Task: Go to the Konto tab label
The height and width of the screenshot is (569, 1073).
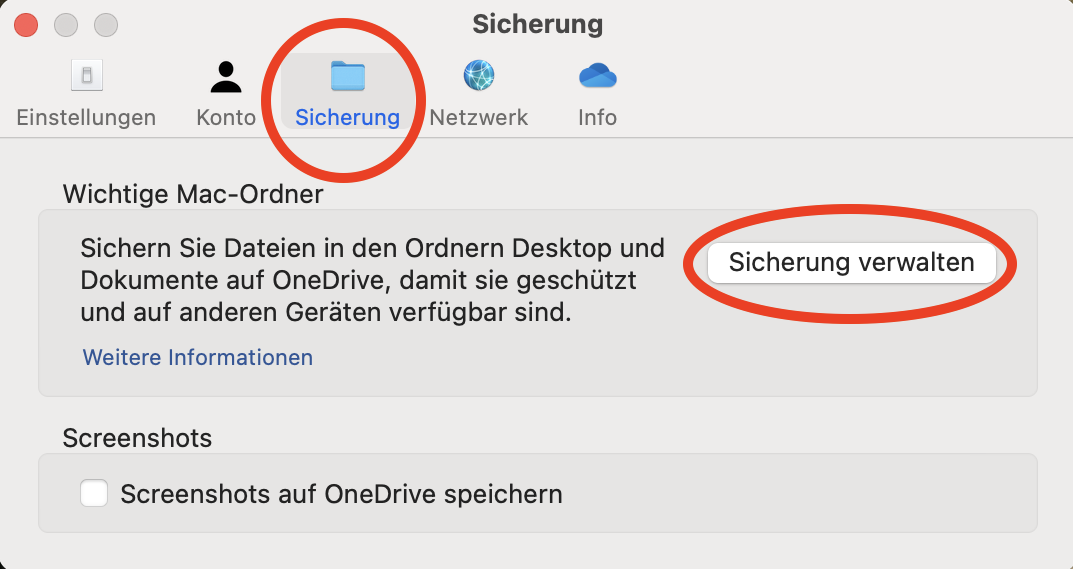Action: (226, 117)
